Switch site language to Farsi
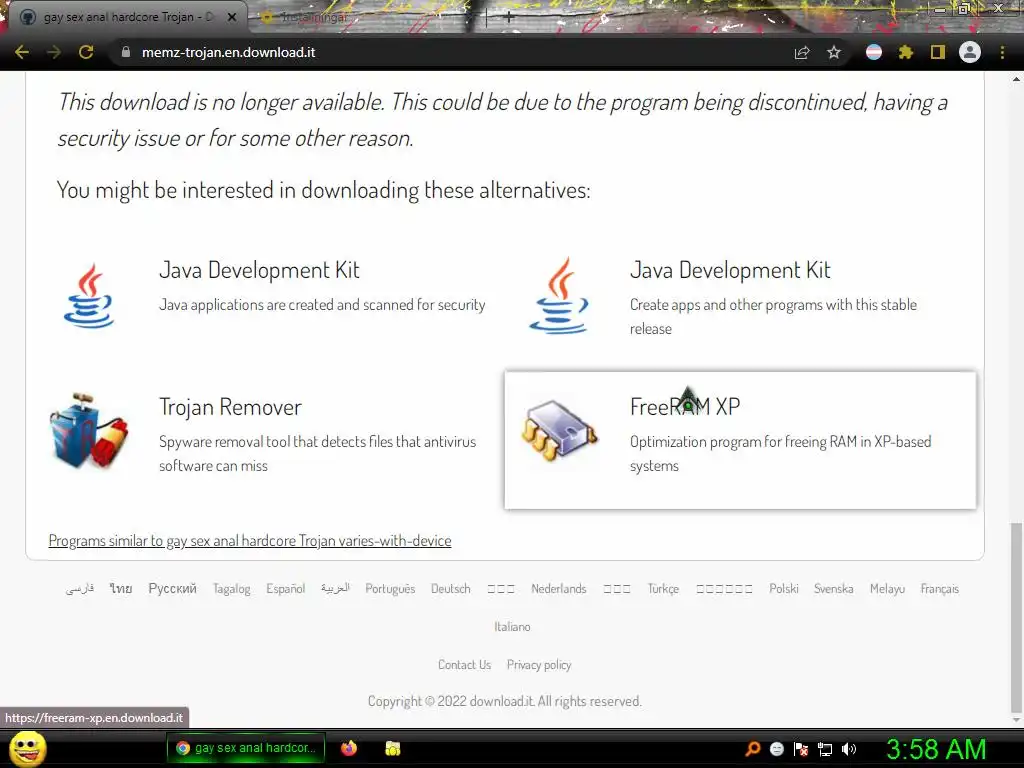 point(80,588)
